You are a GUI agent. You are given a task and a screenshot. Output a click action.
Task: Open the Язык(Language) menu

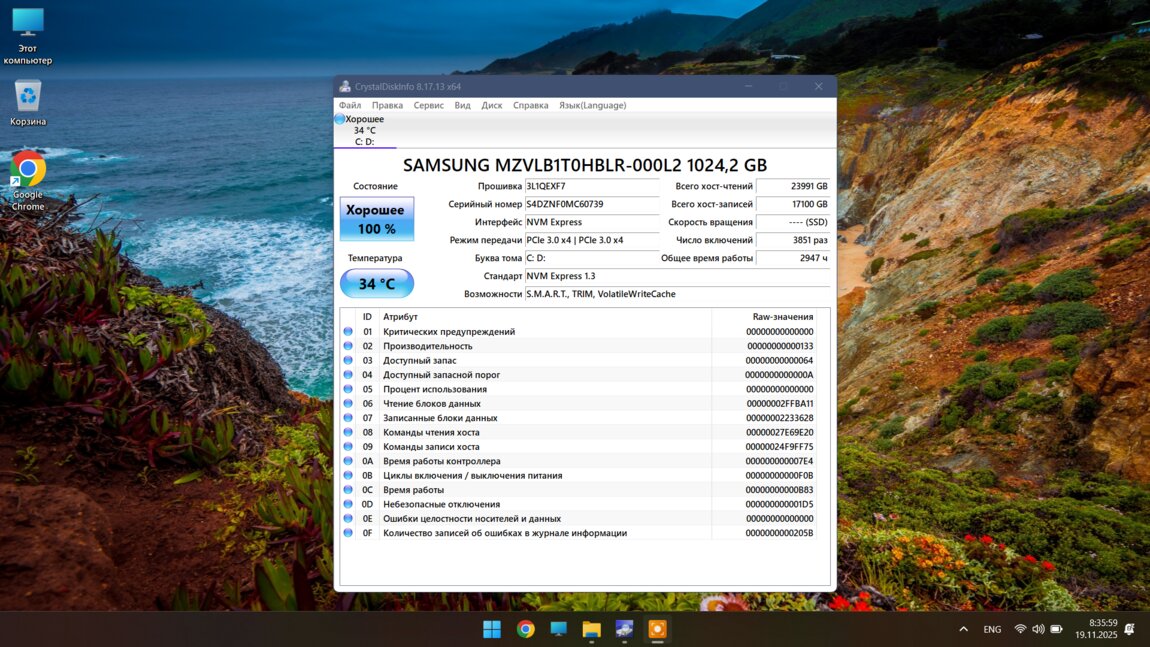coord(592,105)
